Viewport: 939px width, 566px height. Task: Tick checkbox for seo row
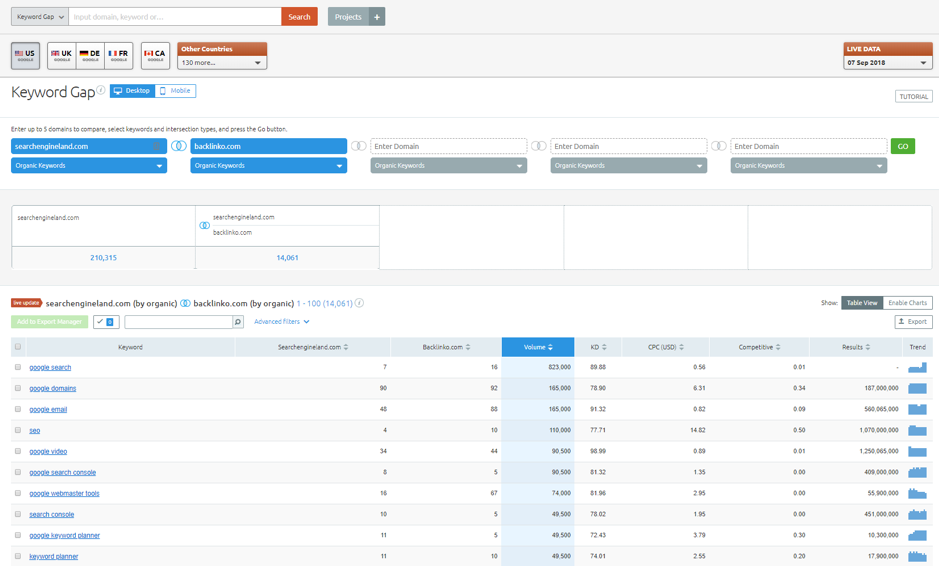[x=18, y=430]
